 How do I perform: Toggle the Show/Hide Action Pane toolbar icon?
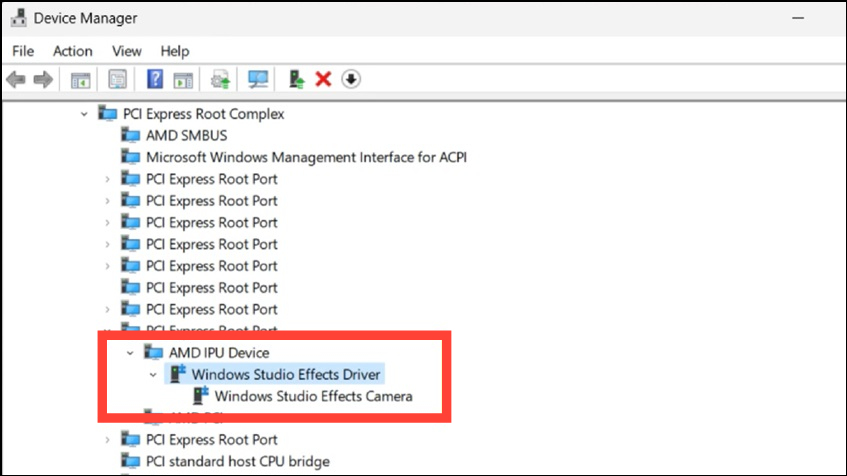[183, 81]
